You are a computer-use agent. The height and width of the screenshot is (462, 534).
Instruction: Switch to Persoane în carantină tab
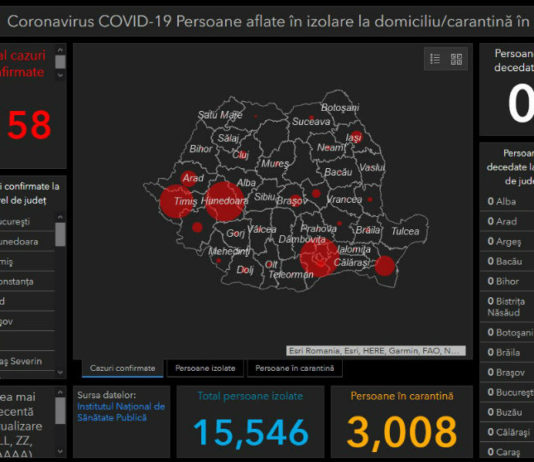pos(295,368)
